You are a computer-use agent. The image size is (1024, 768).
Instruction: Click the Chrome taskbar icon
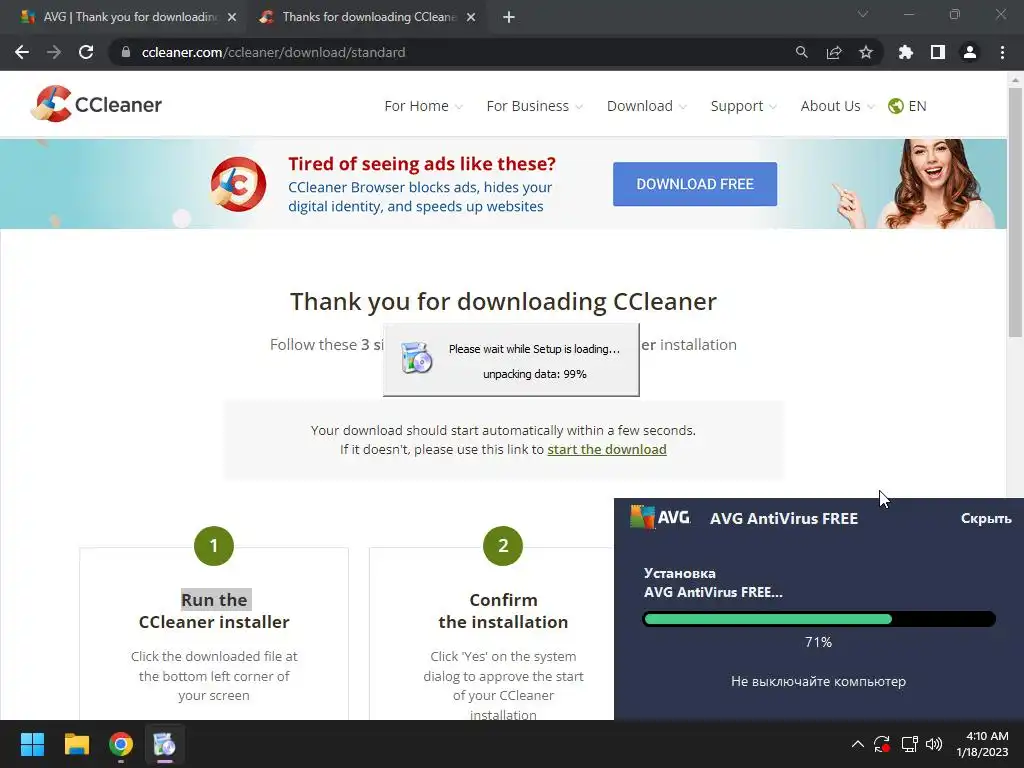point(121,744)
